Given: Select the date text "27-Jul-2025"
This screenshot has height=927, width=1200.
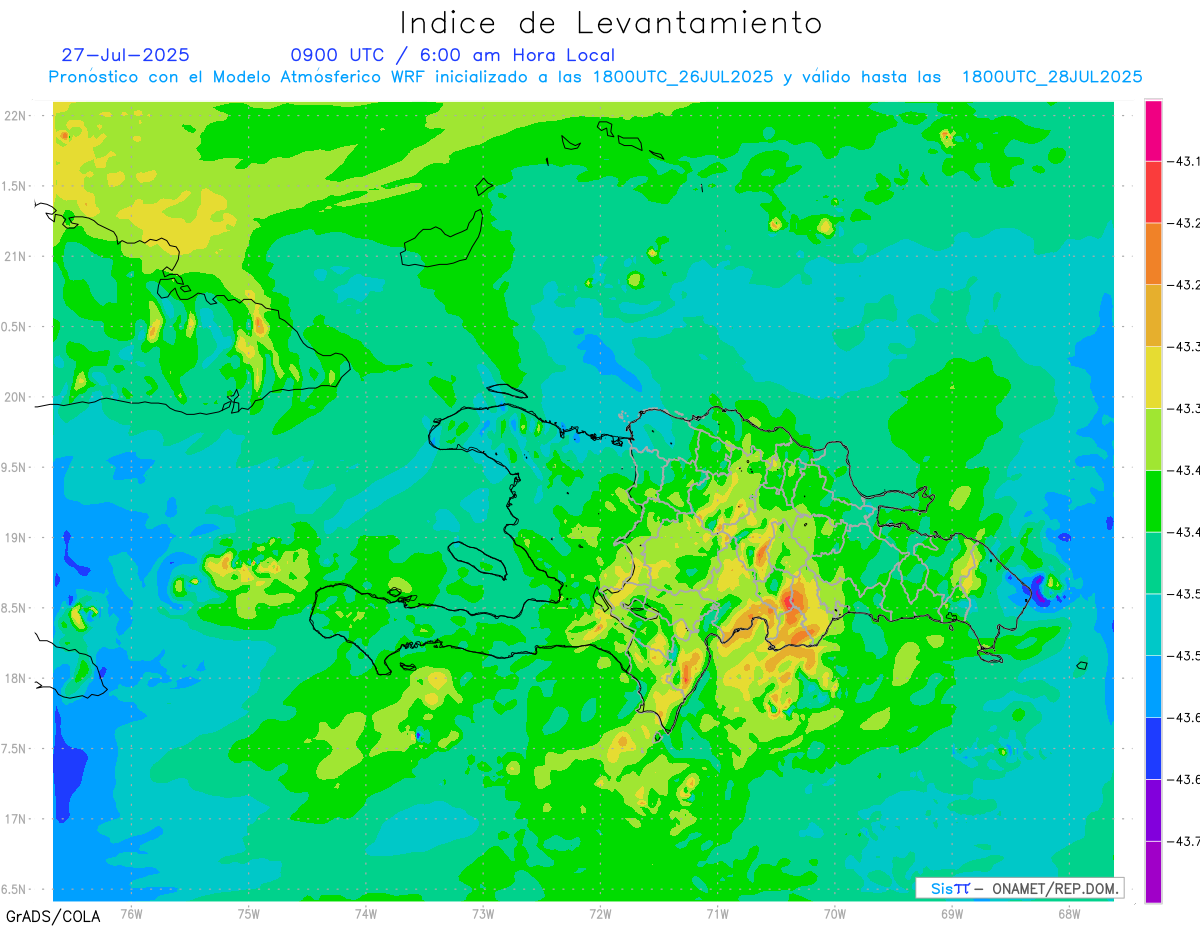Looking at the screenshot, I should [125, 55].
